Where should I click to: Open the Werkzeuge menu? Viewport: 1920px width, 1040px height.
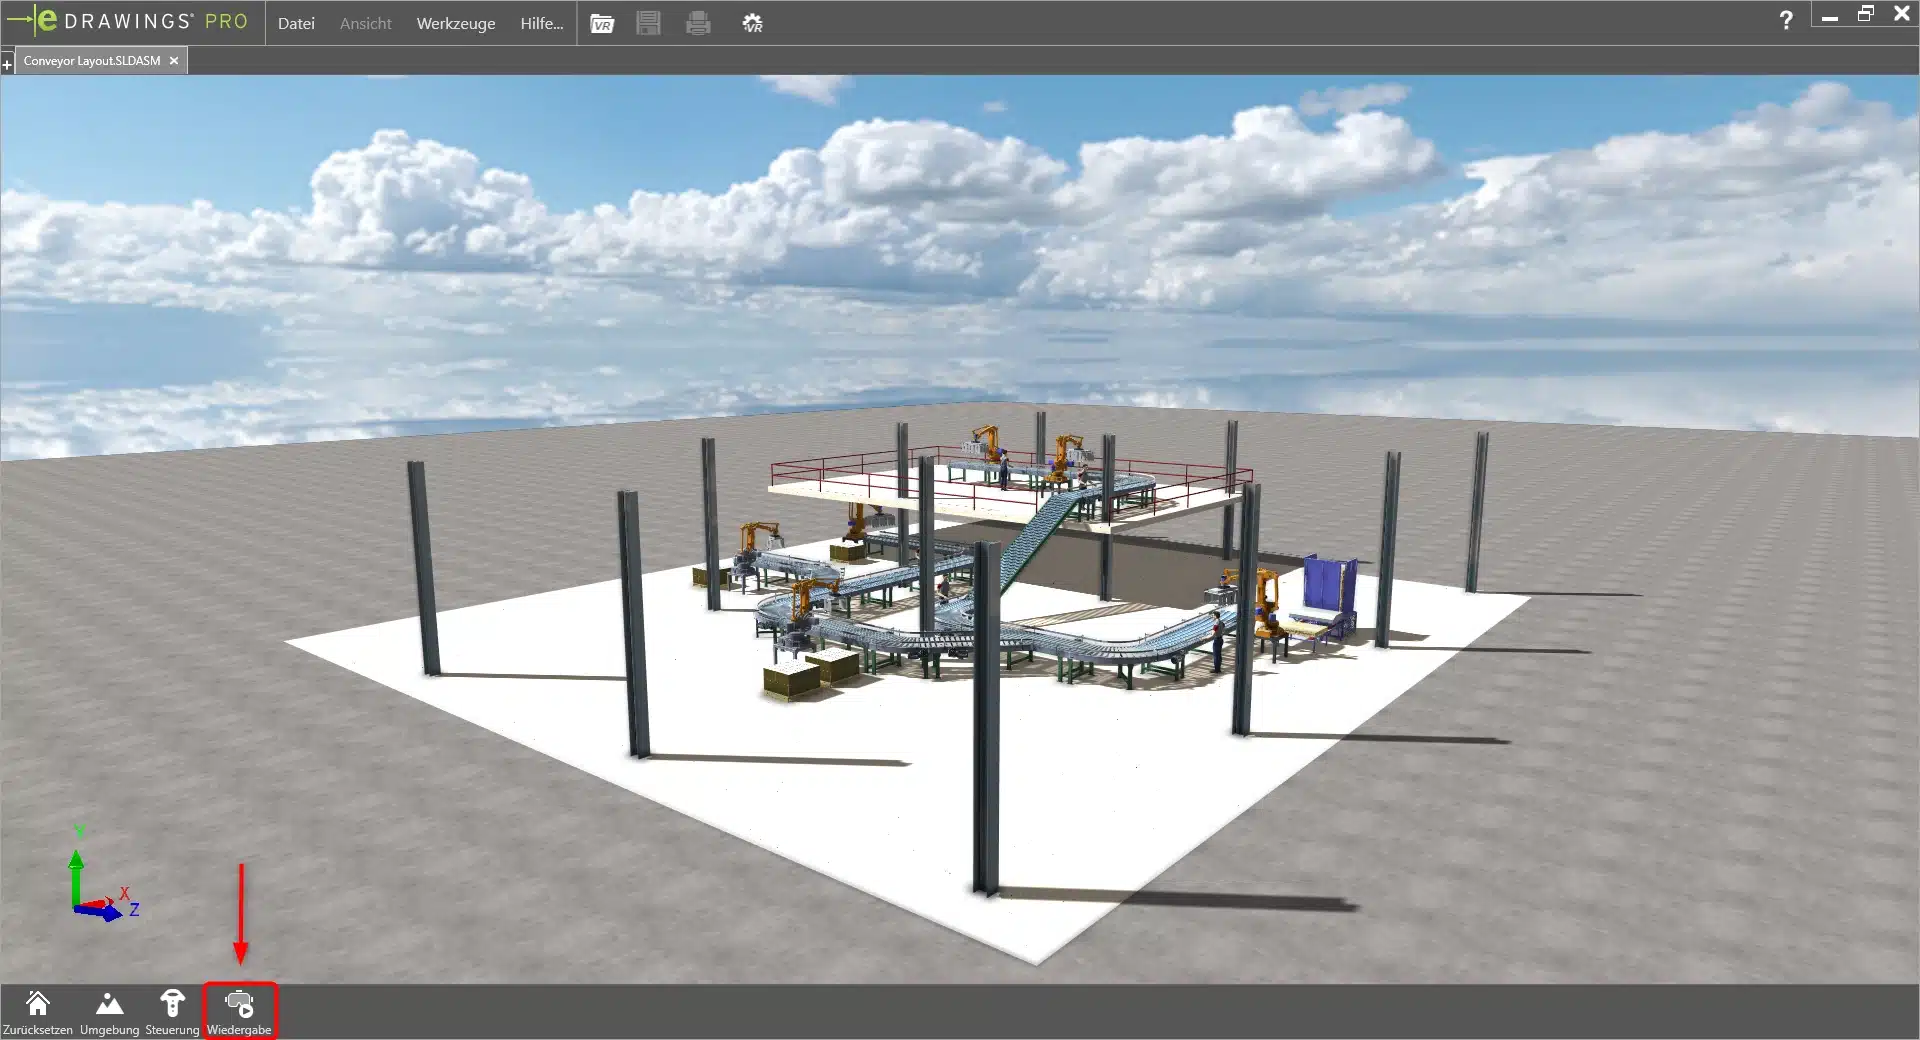click(455, 23)
